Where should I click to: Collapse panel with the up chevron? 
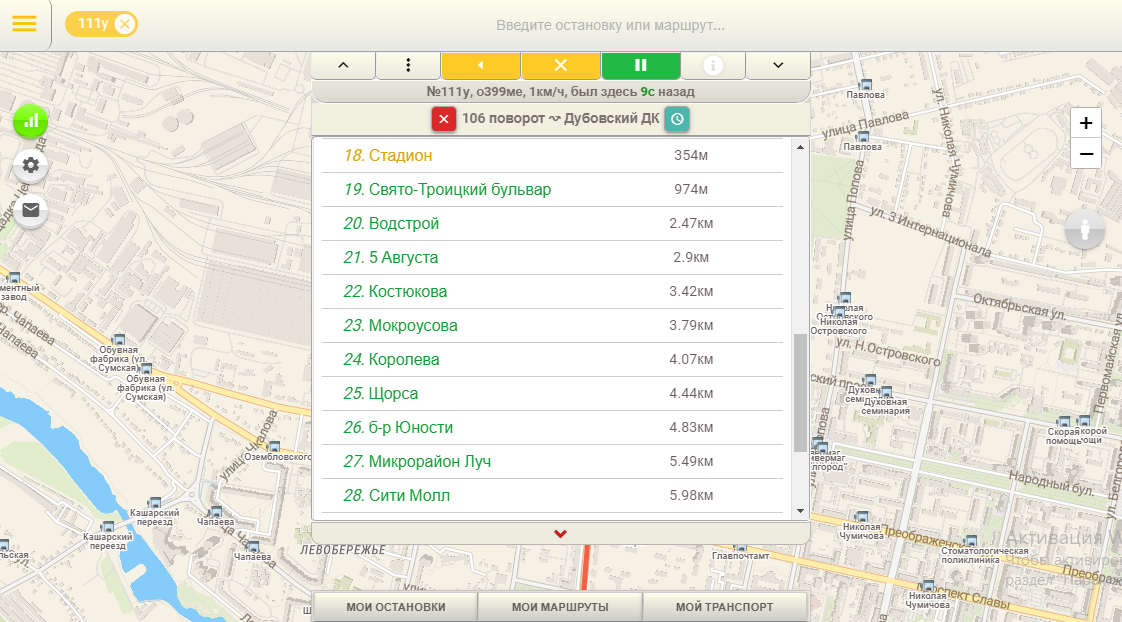point(343,65)
